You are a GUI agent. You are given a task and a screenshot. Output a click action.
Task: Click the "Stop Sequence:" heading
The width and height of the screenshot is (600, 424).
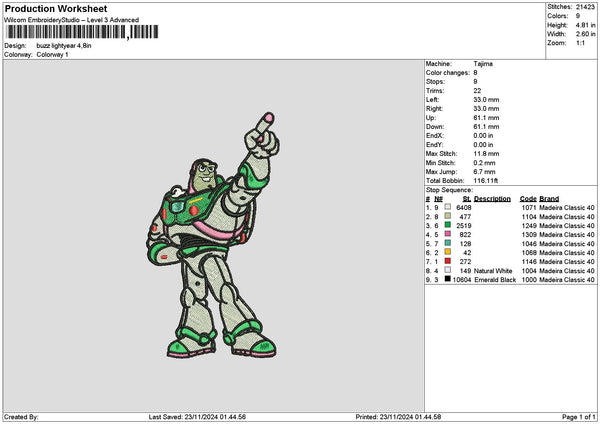point(449,190)
